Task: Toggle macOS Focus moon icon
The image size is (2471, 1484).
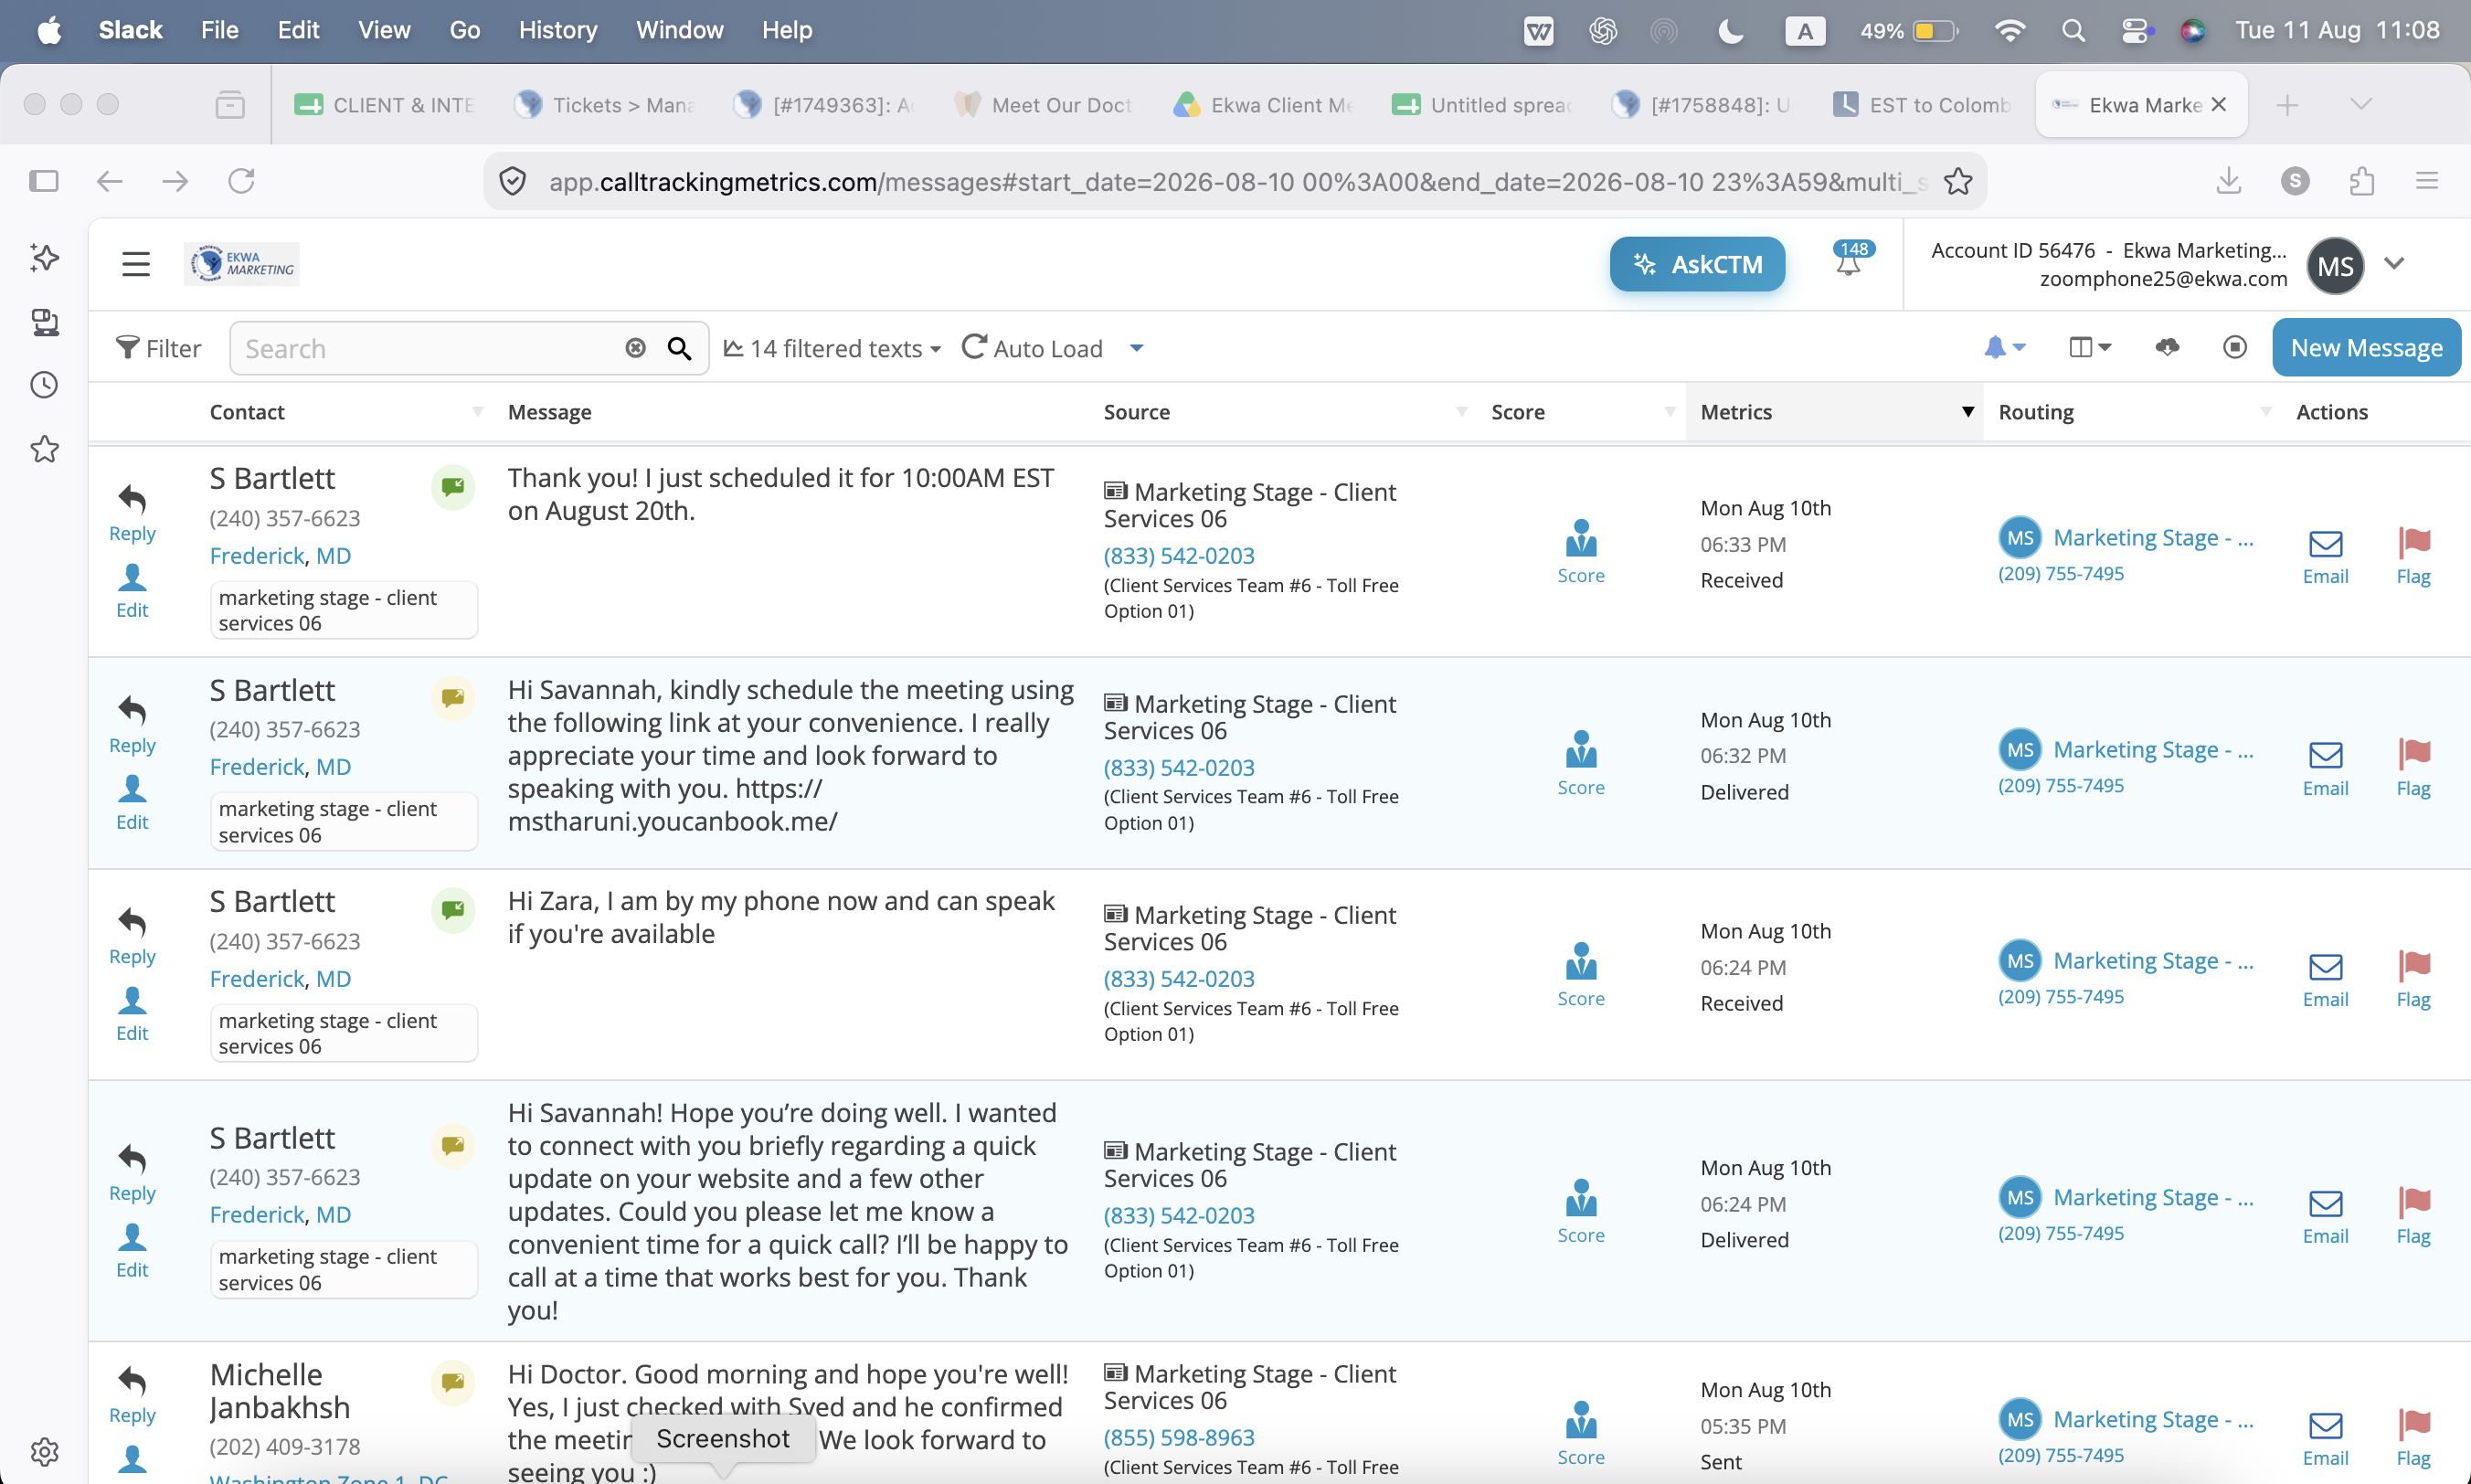Action: point(1730,31)
